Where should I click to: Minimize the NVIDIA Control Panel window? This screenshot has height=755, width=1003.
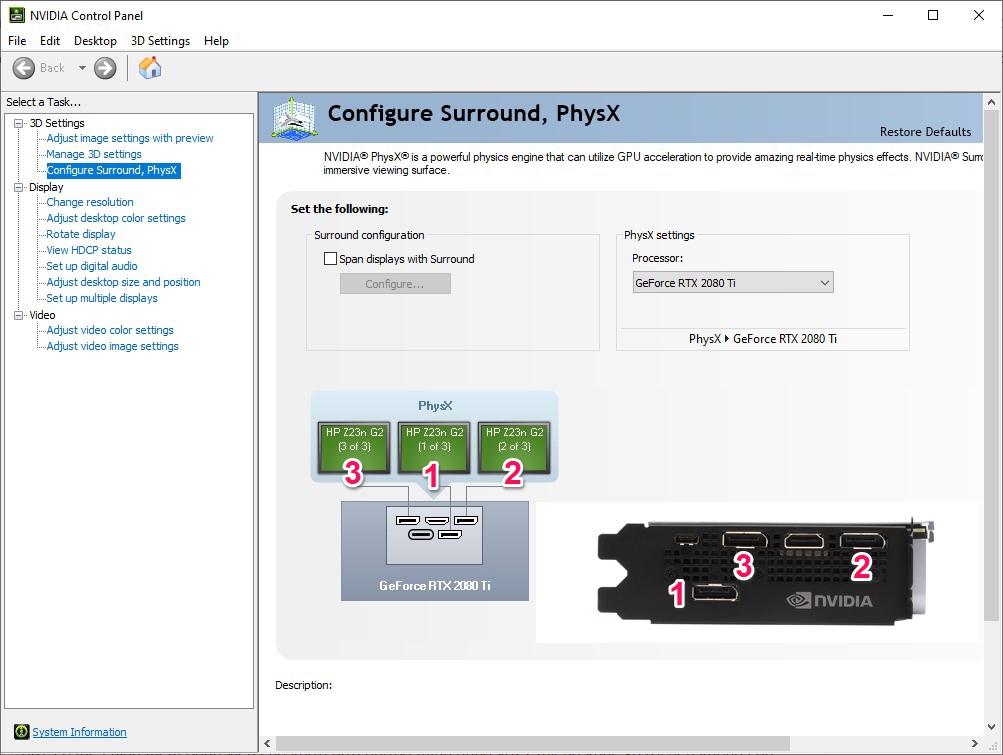888,15
